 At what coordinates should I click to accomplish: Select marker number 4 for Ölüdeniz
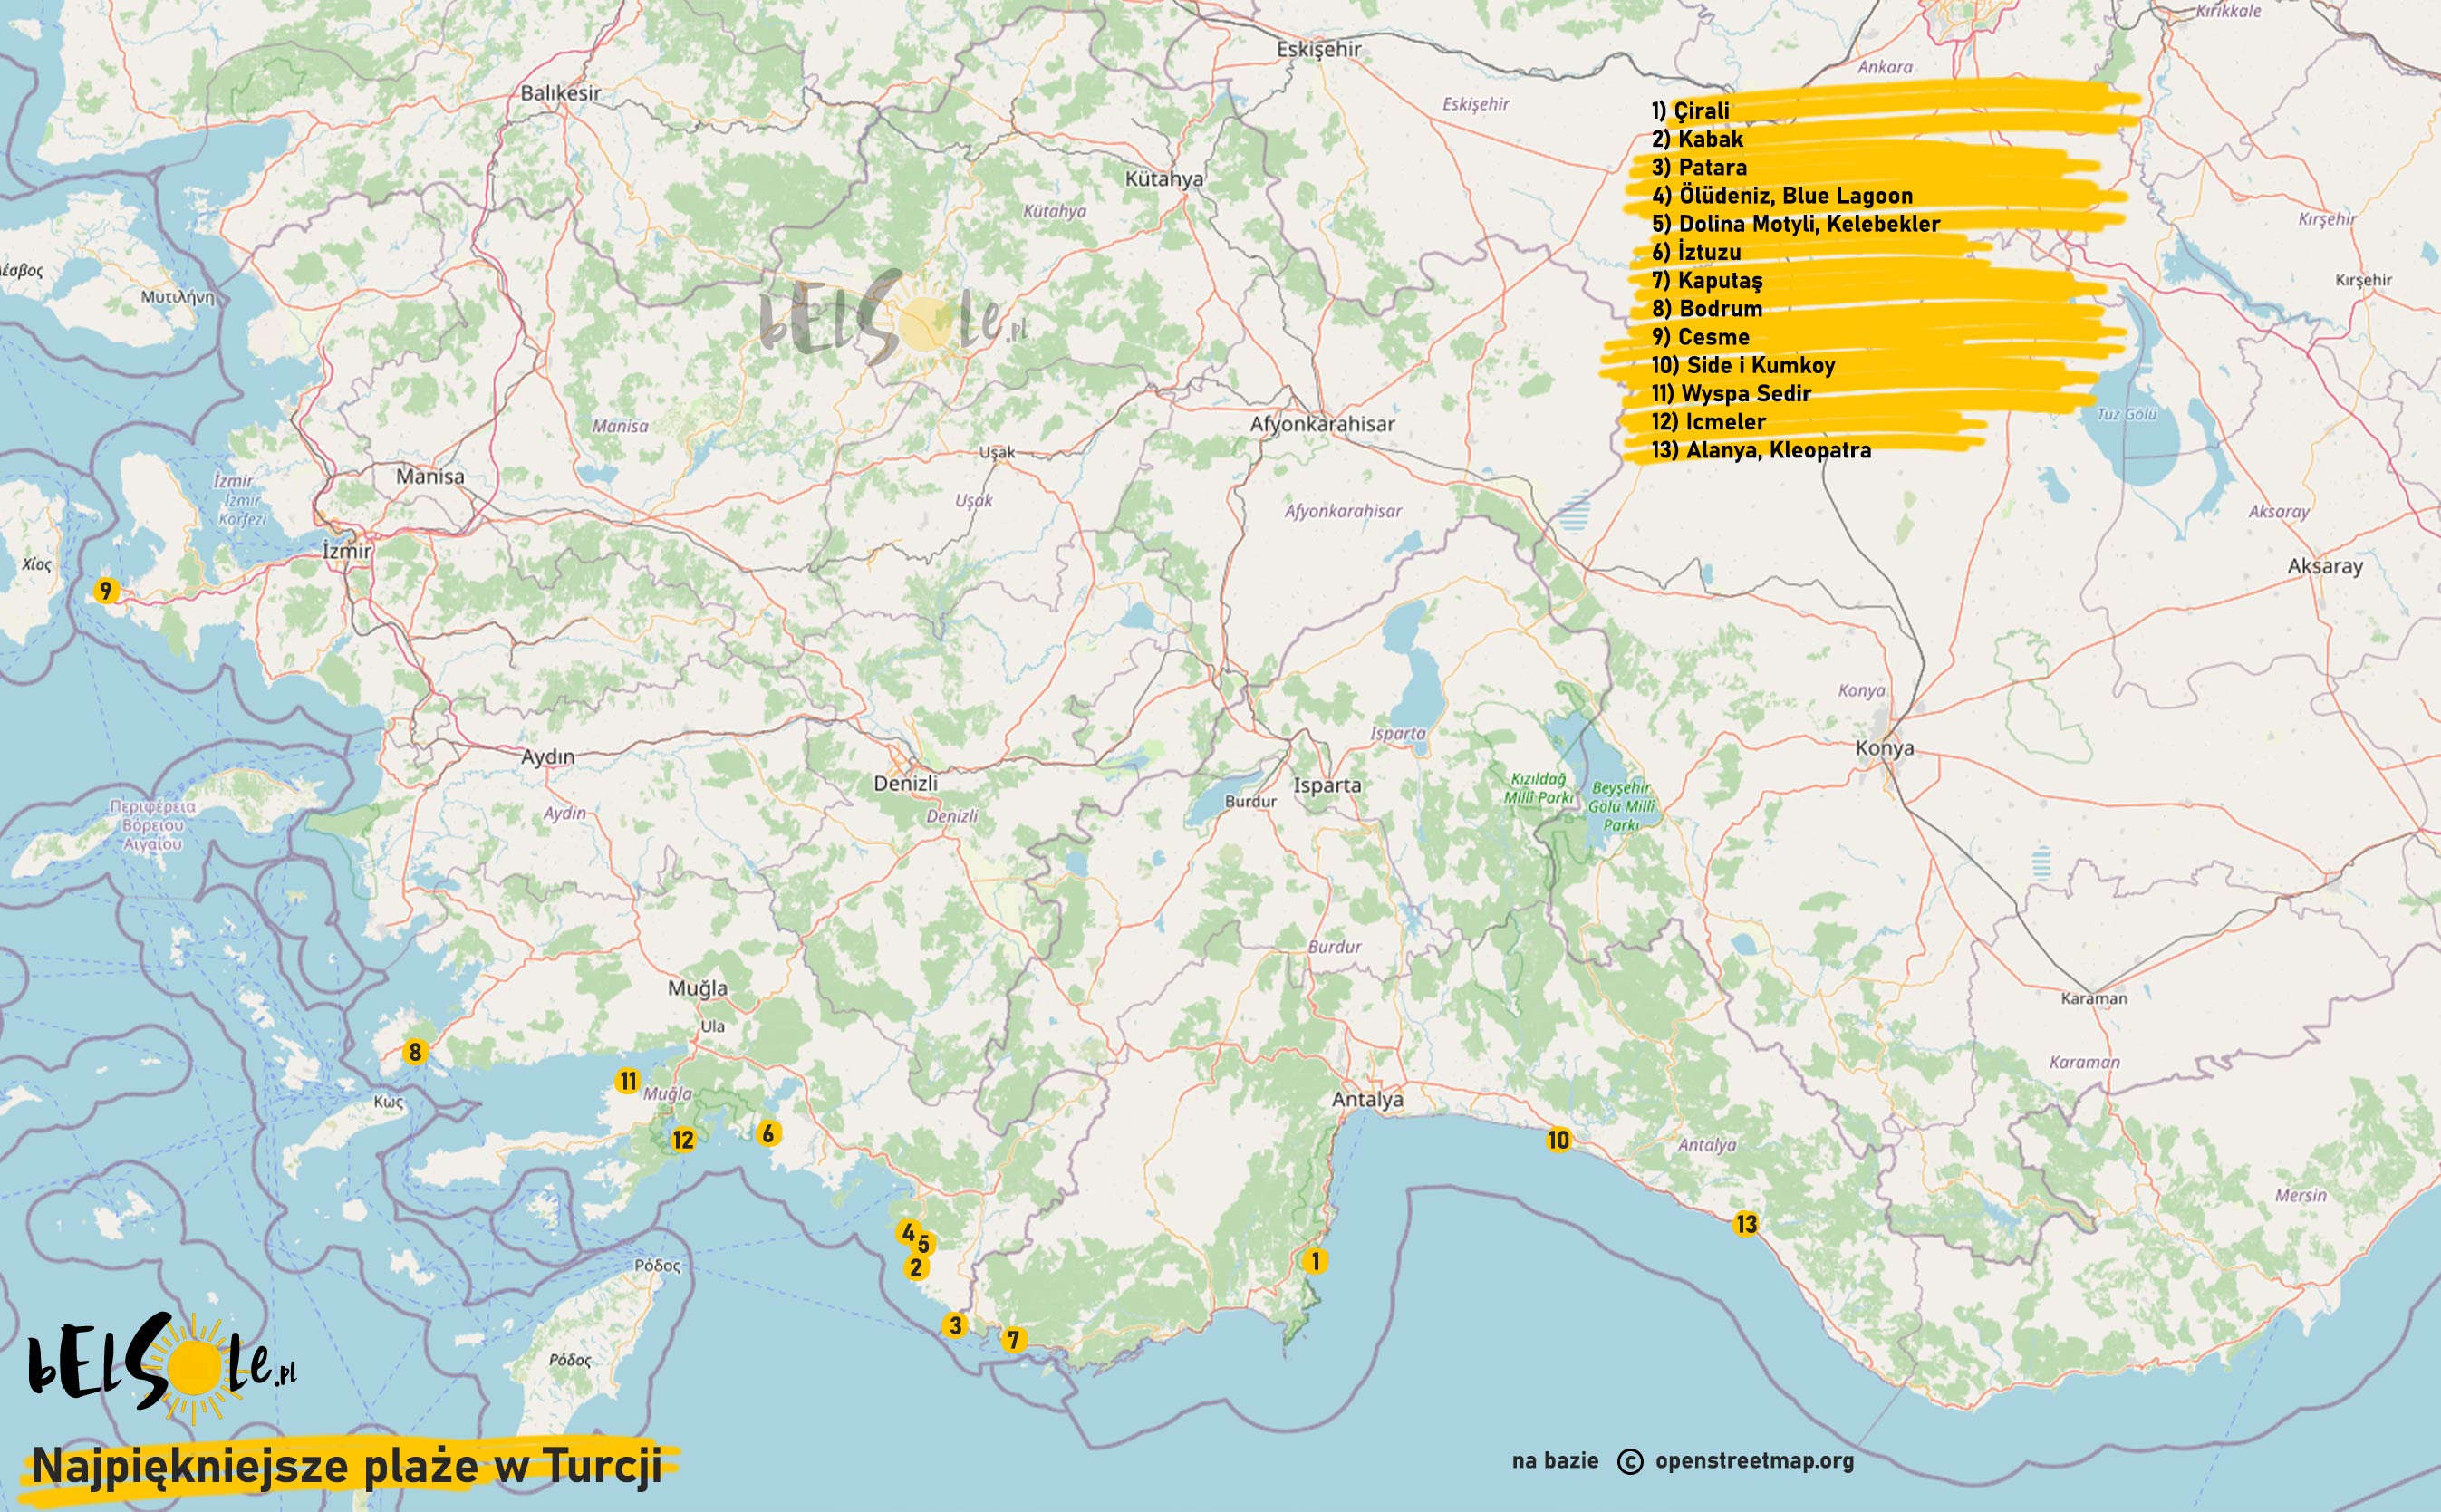tap(907, 1233)
